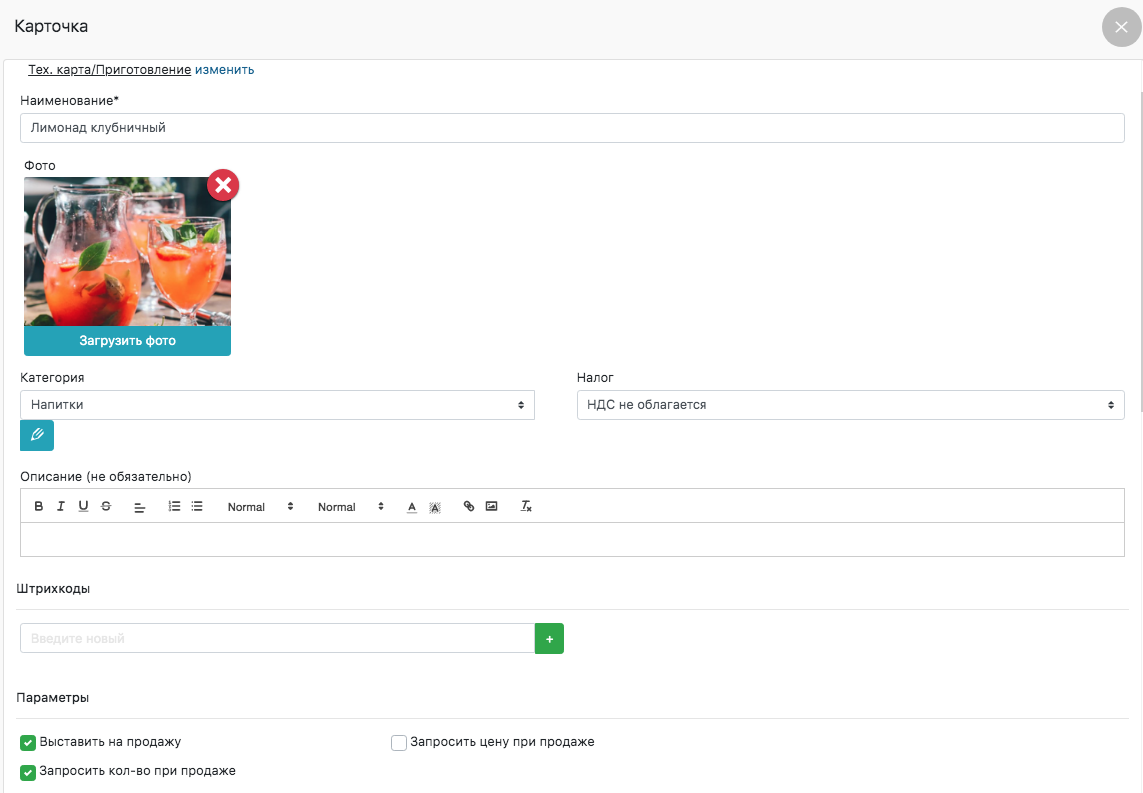Clear text formatting in description
The image size is (1143, 793).
[x=526, y=507]
